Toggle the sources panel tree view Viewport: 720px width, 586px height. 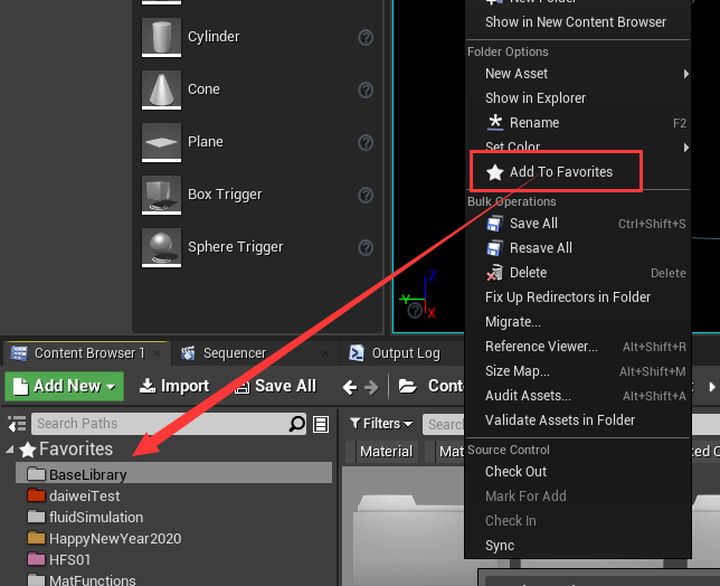pyautogui.click(x=17, y=424)
